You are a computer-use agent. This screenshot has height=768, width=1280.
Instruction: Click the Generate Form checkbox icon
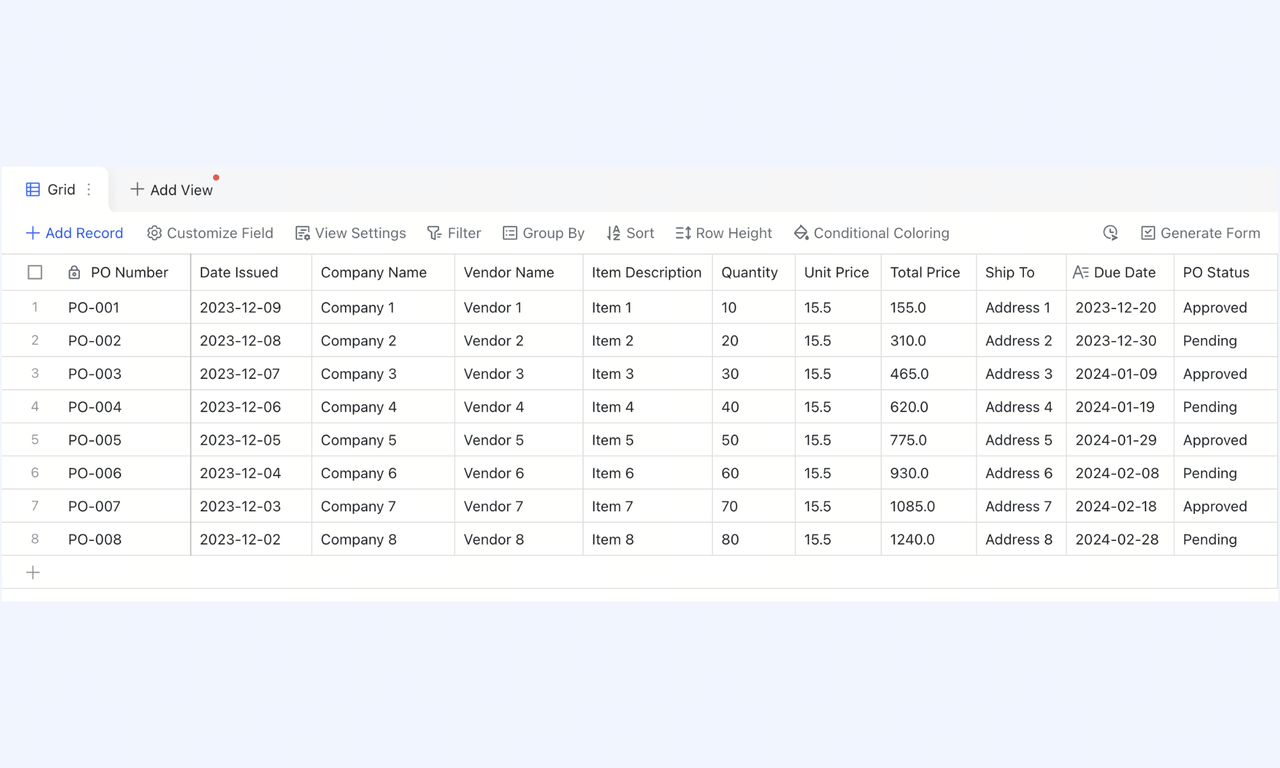[1148, 233]
